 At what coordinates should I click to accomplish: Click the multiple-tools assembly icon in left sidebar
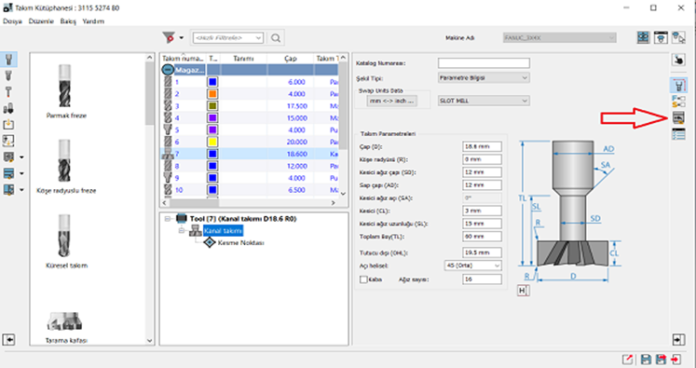click(8, 109)
